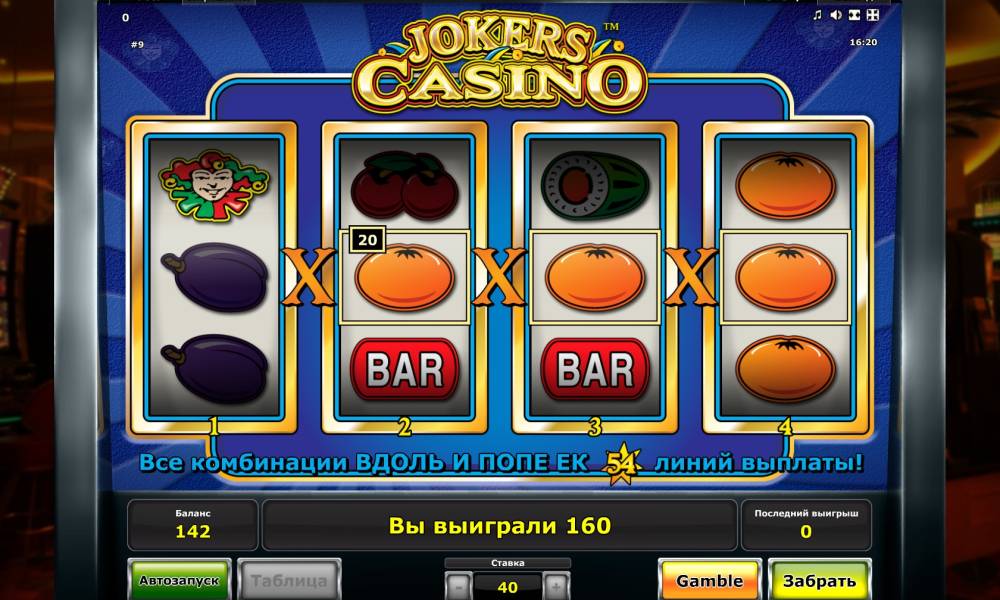Click the Joker symbol on reel 1
The height and width of the screenshot is (600, 1000).
coord(214,186)
